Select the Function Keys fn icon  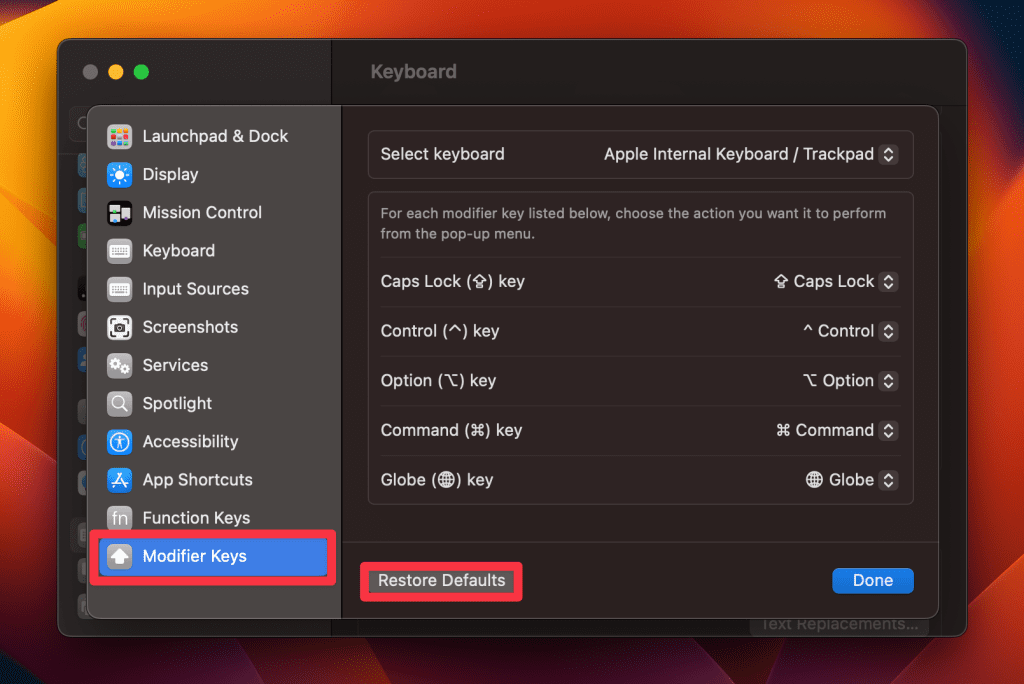(120, 518)
